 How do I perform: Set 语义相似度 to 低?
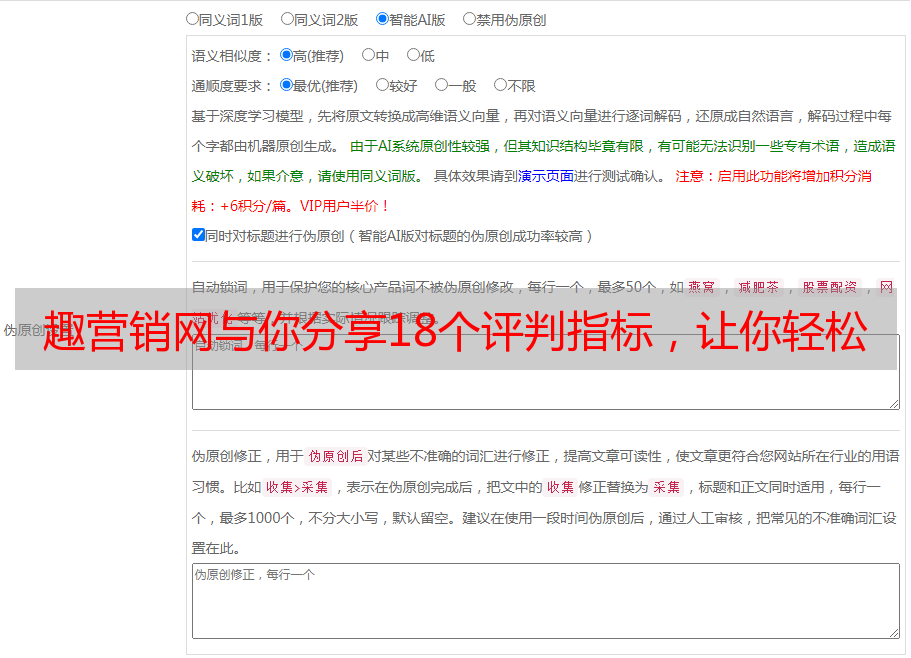coord(413,55)
